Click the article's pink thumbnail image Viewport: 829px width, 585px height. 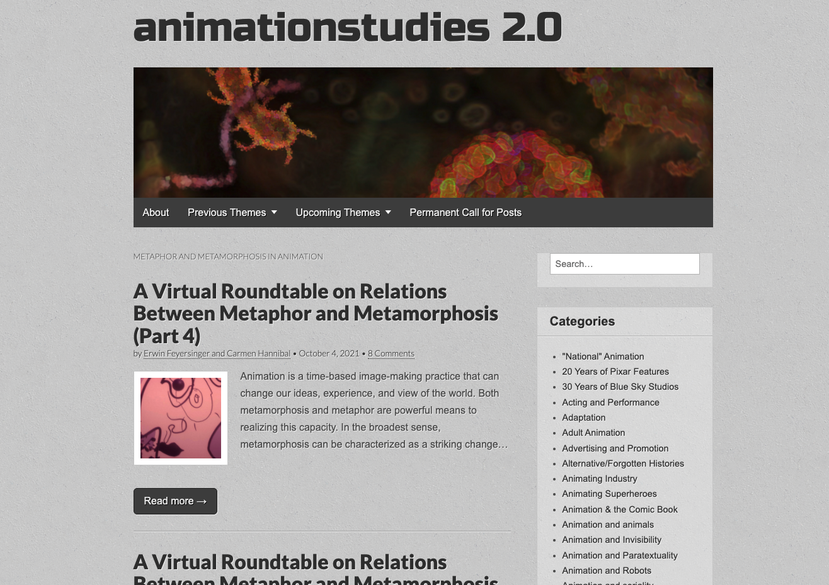coord(180,417)
